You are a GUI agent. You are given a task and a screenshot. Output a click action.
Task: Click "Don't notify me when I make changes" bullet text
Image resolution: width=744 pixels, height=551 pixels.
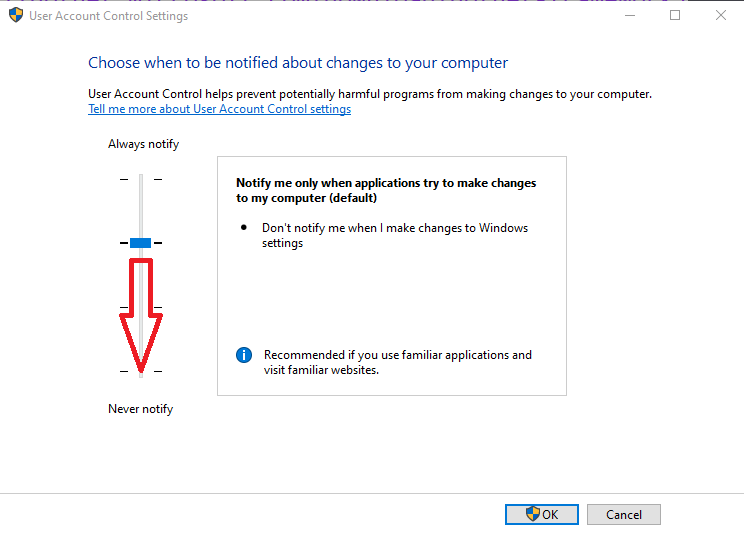(x=395, y=235)
